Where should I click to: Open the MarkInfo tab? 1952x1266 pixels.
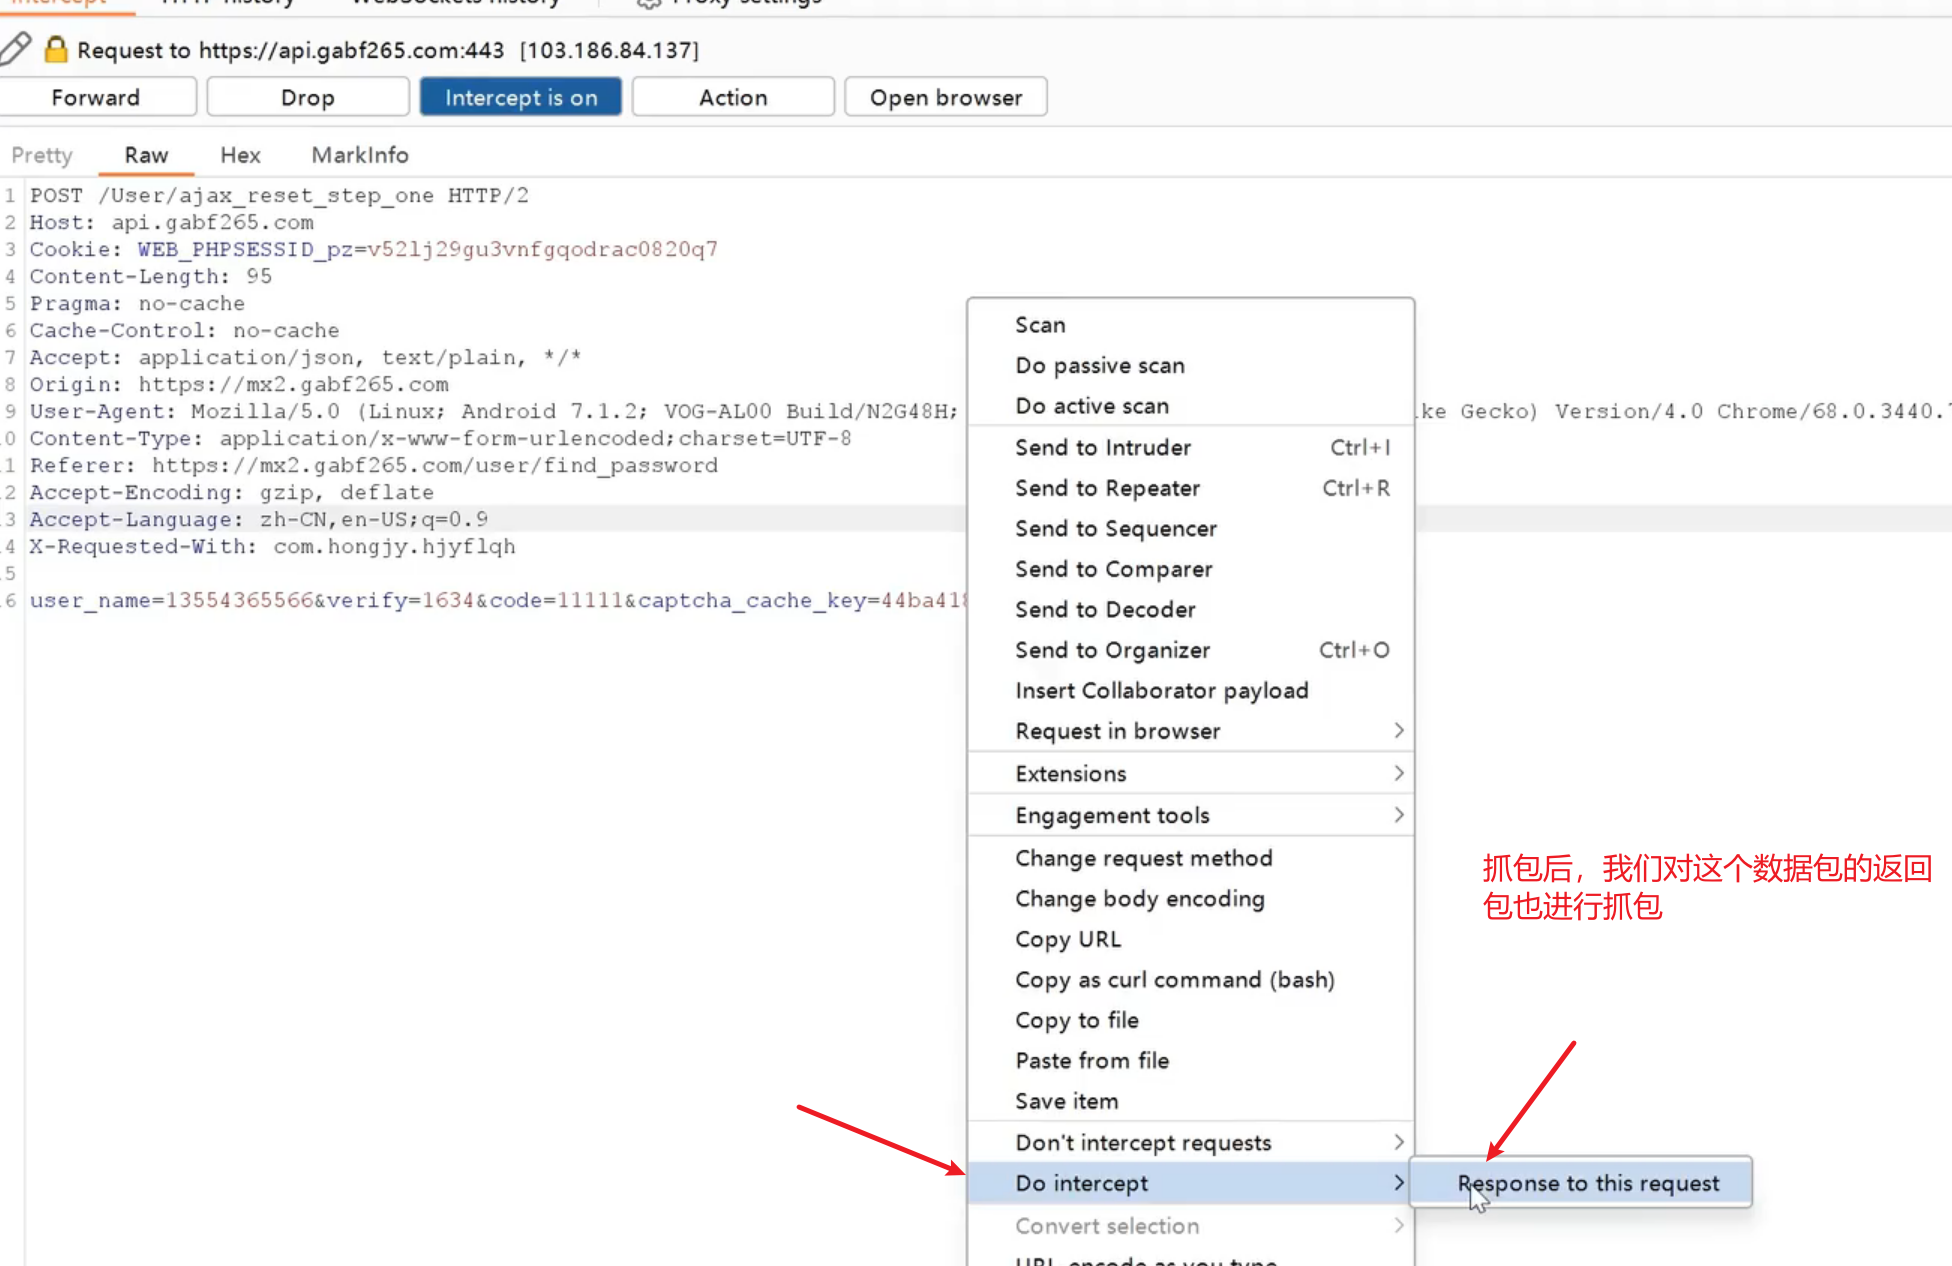pos(359,155)
